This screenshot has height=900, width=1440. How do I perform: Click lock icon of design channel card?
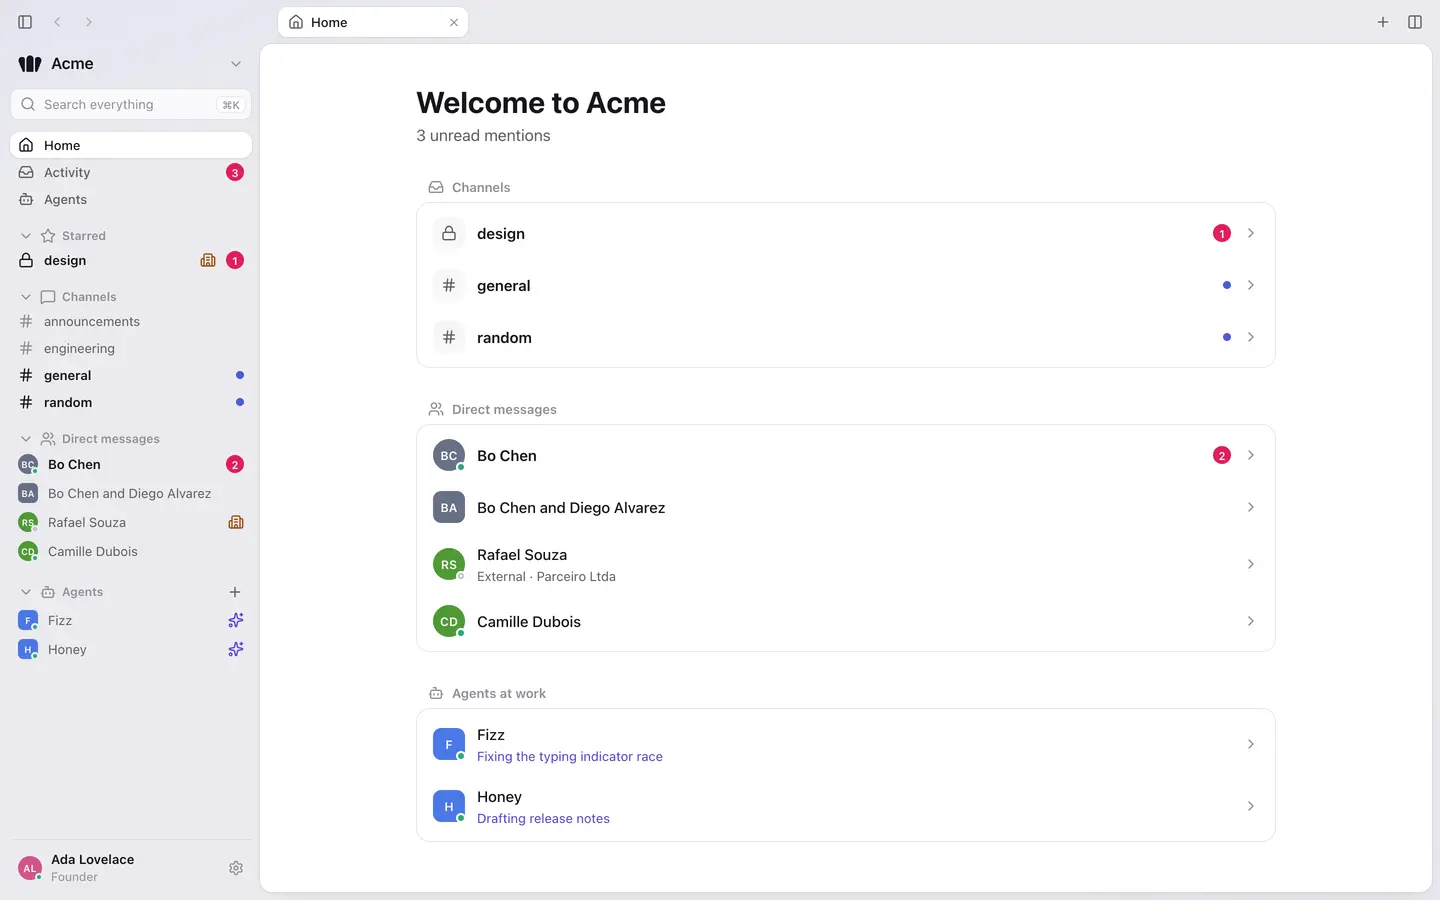point(449,233)
